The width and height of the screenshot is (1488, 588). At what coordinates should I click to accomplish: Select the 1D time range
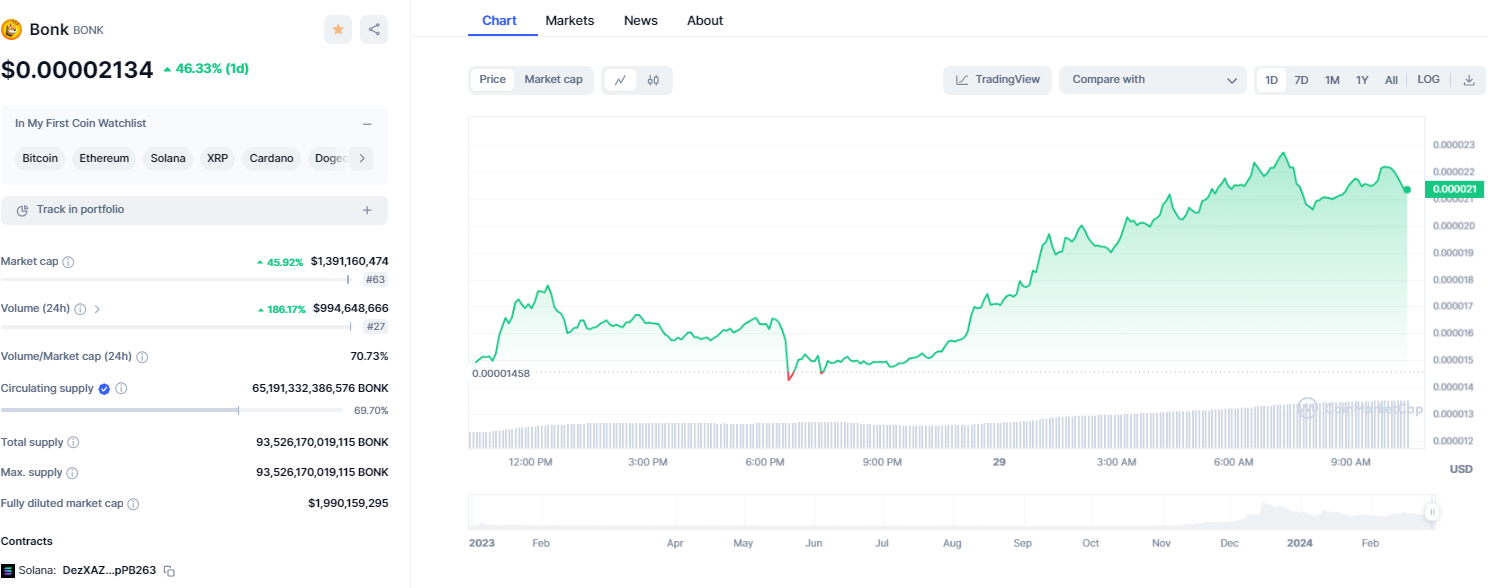(x=1271, y=80)
